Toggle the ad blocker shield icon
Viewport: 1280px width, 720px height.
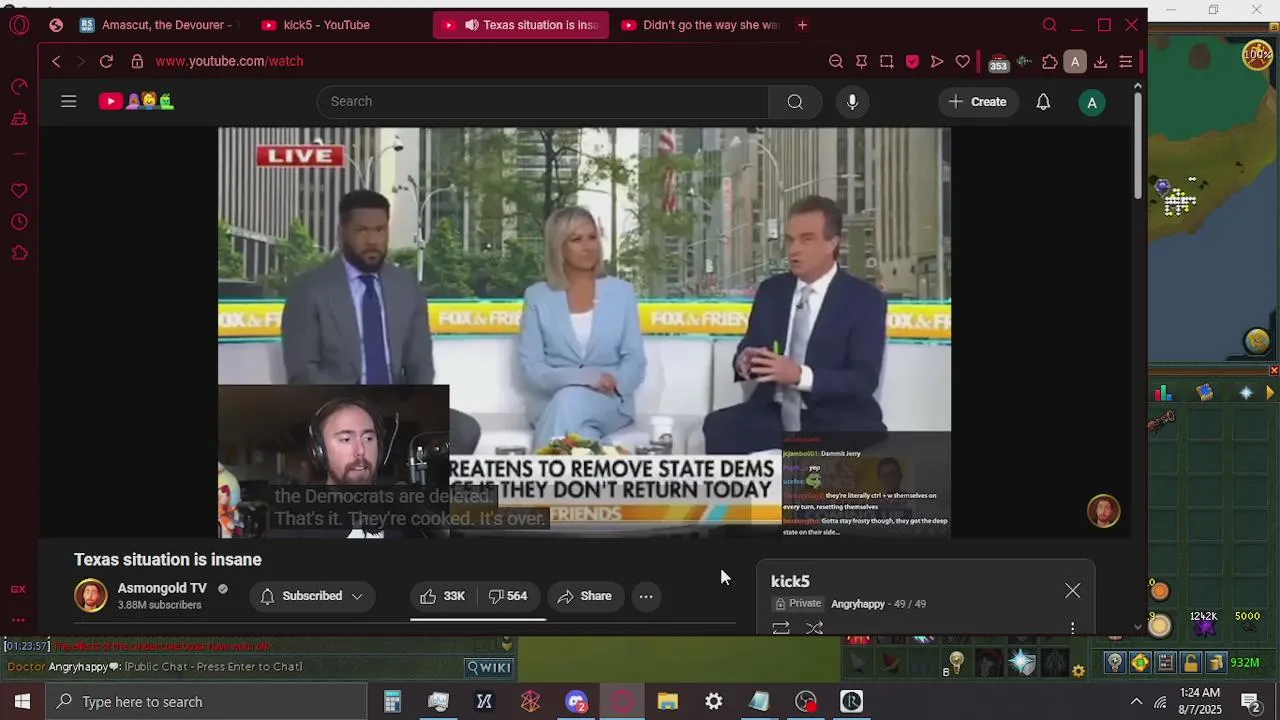coord(912,61)
